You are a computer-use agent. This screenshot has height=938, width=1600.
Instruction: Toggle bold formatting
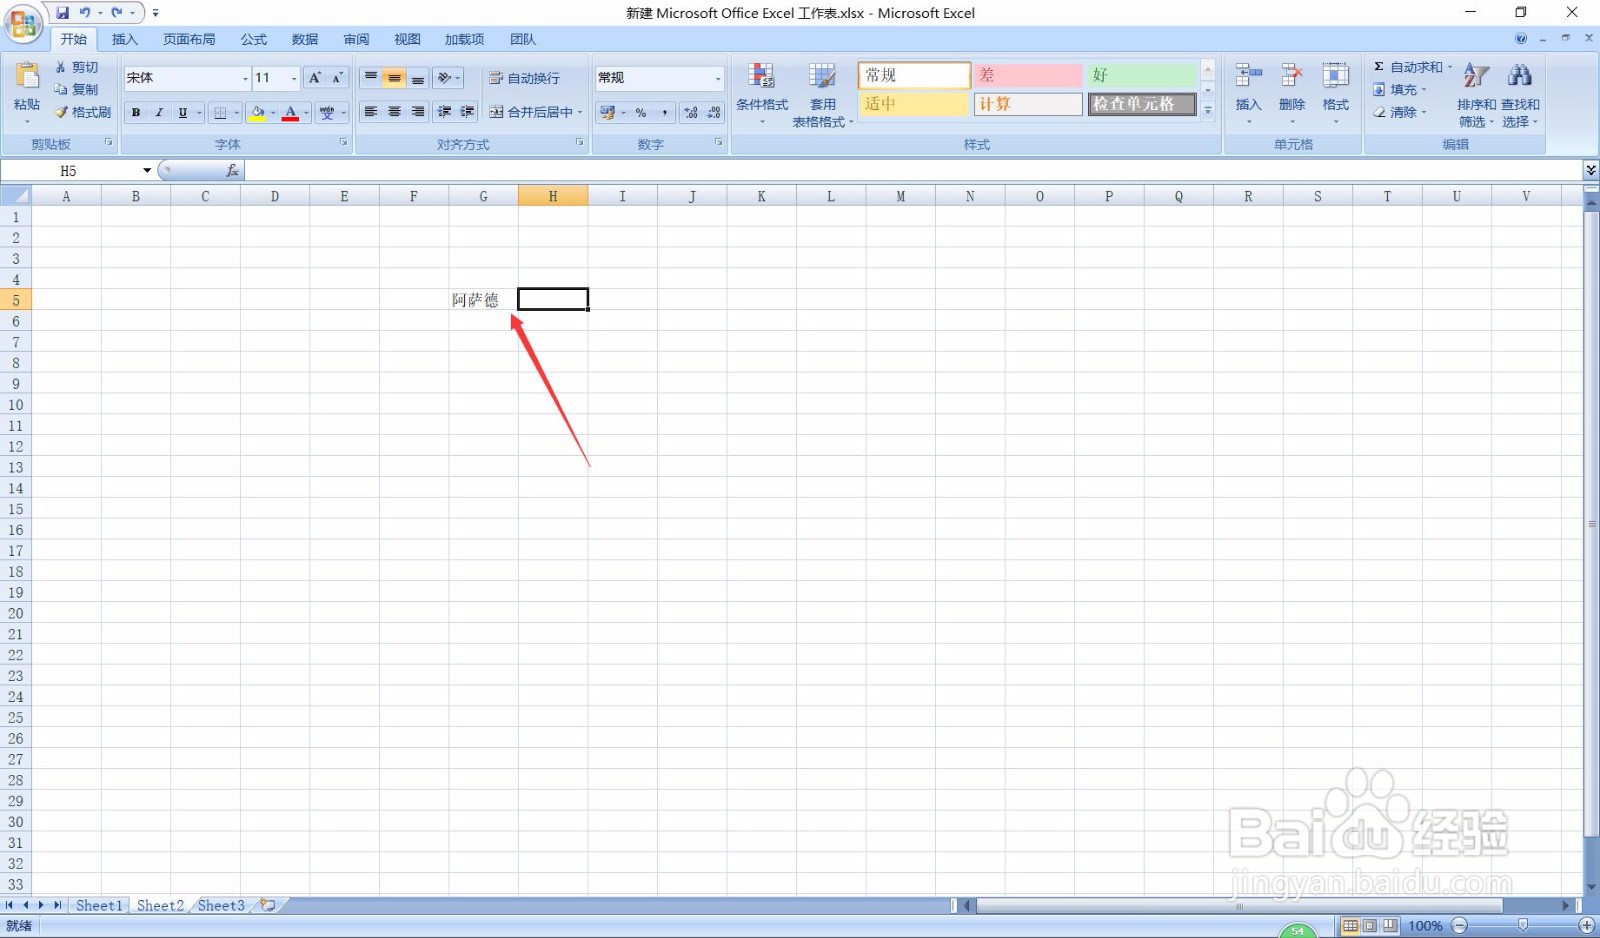point(136,113)
